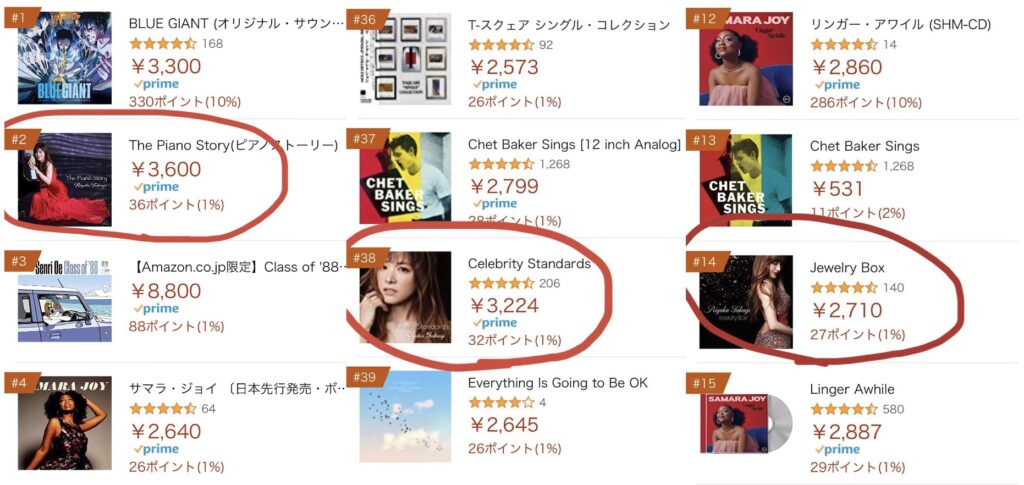Open the Celebrity Standards album cover

pos(405,298)
